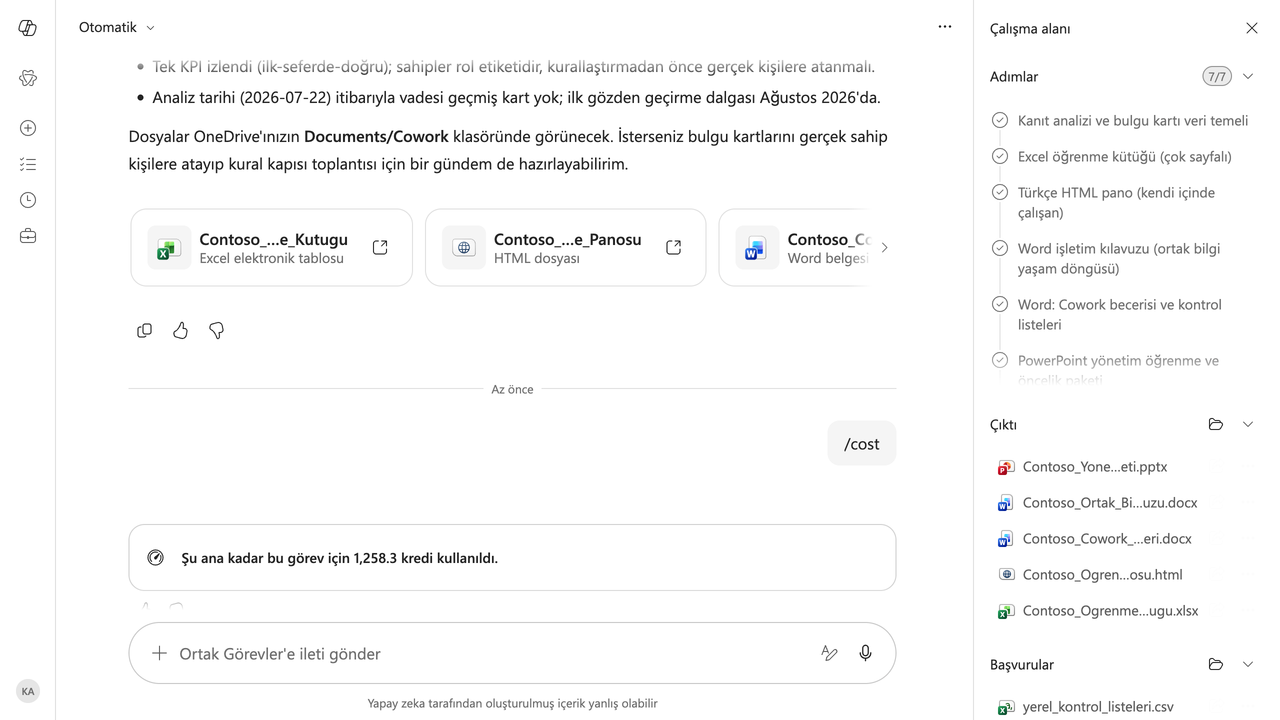The width and height of the screenshot is (1280, 720).
Task: Open the task list icon in sidebar
Action: point(28,164)
